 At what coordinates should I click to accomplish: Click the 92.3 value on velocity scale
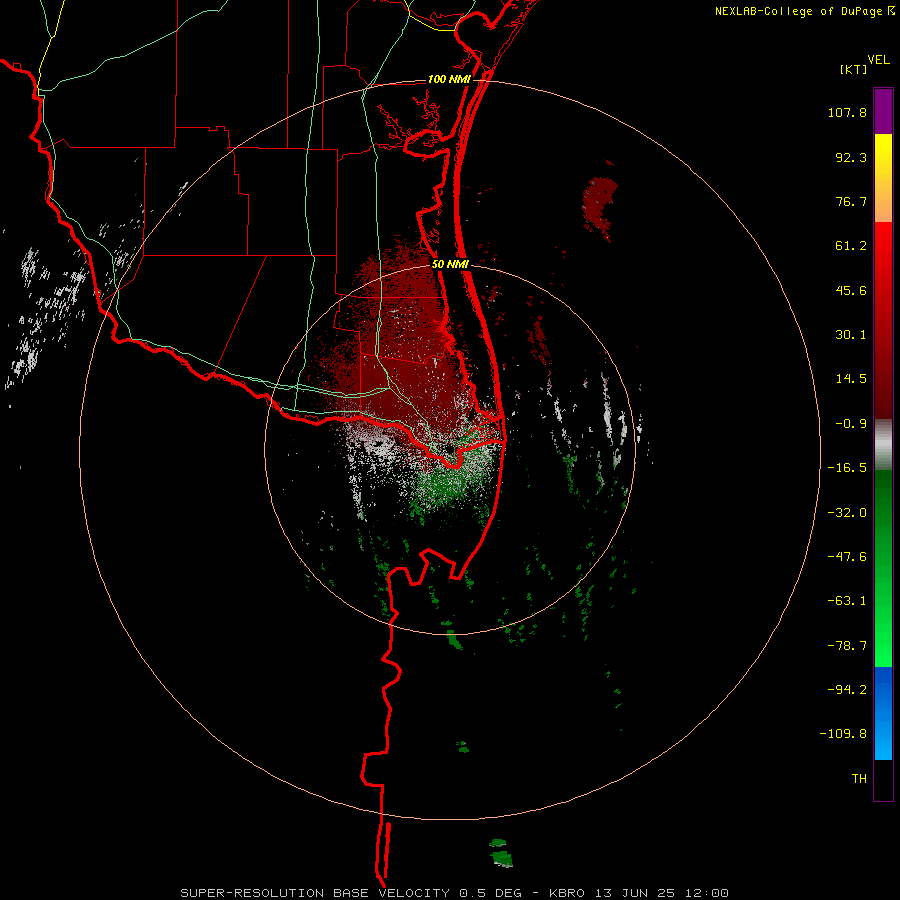click(x=851, y=157)
